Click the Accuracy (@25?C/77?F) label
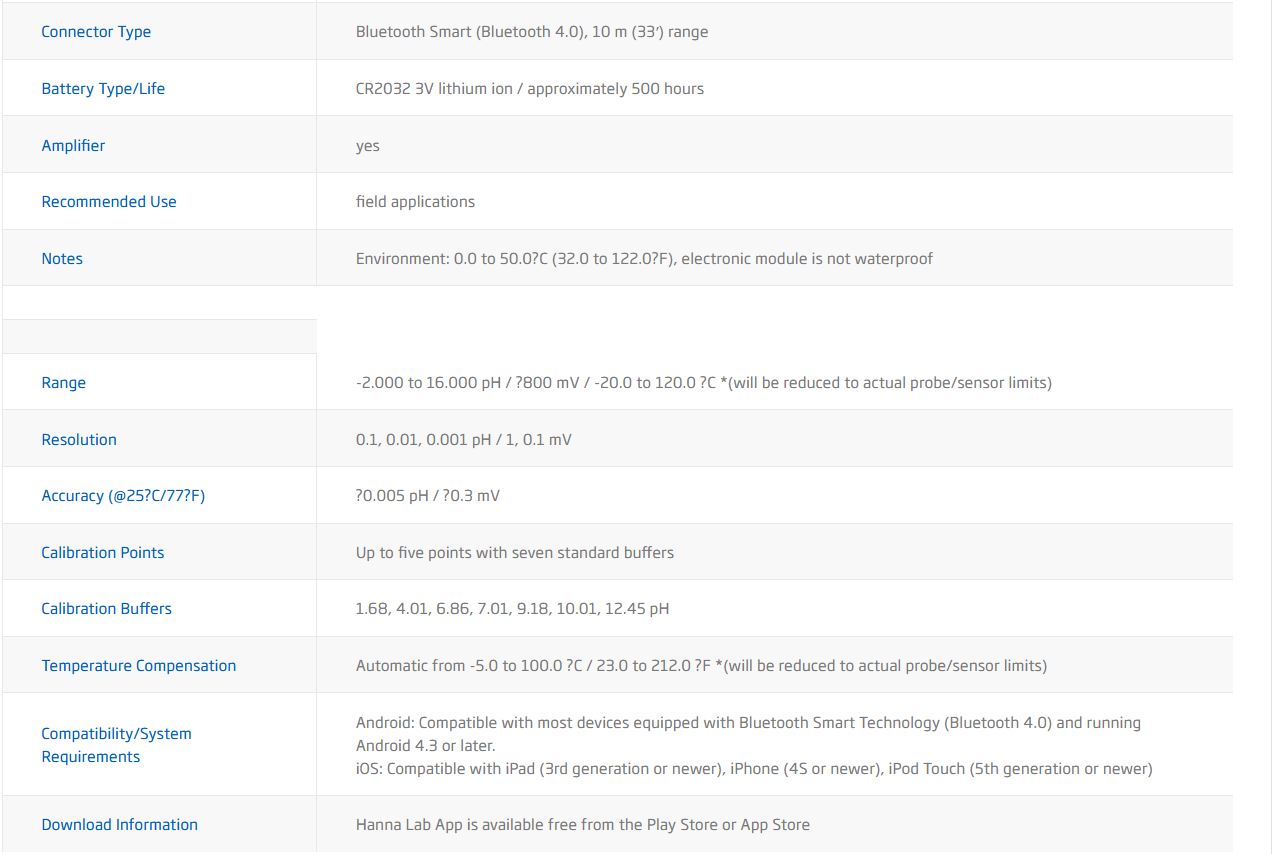The width and height of the screenshot is (1278, 854). [123, 496]
